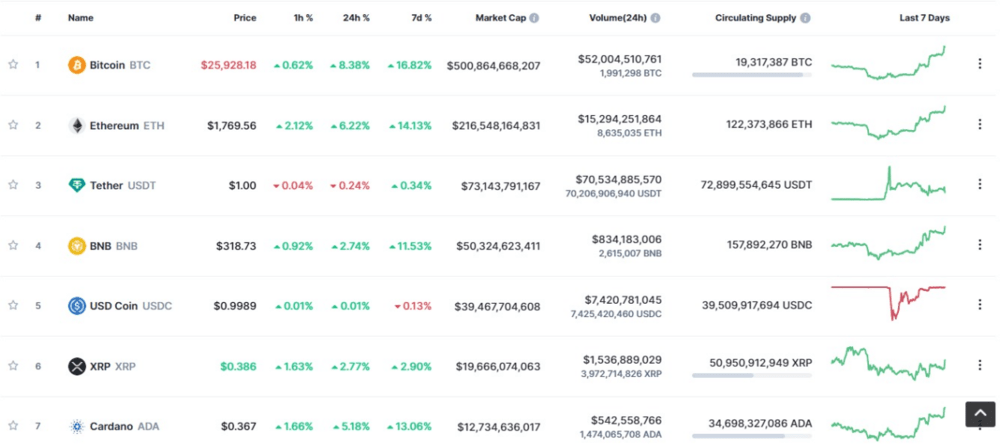Click BNB circulating supply 157,892,270 BNB

tap(770, 244)
